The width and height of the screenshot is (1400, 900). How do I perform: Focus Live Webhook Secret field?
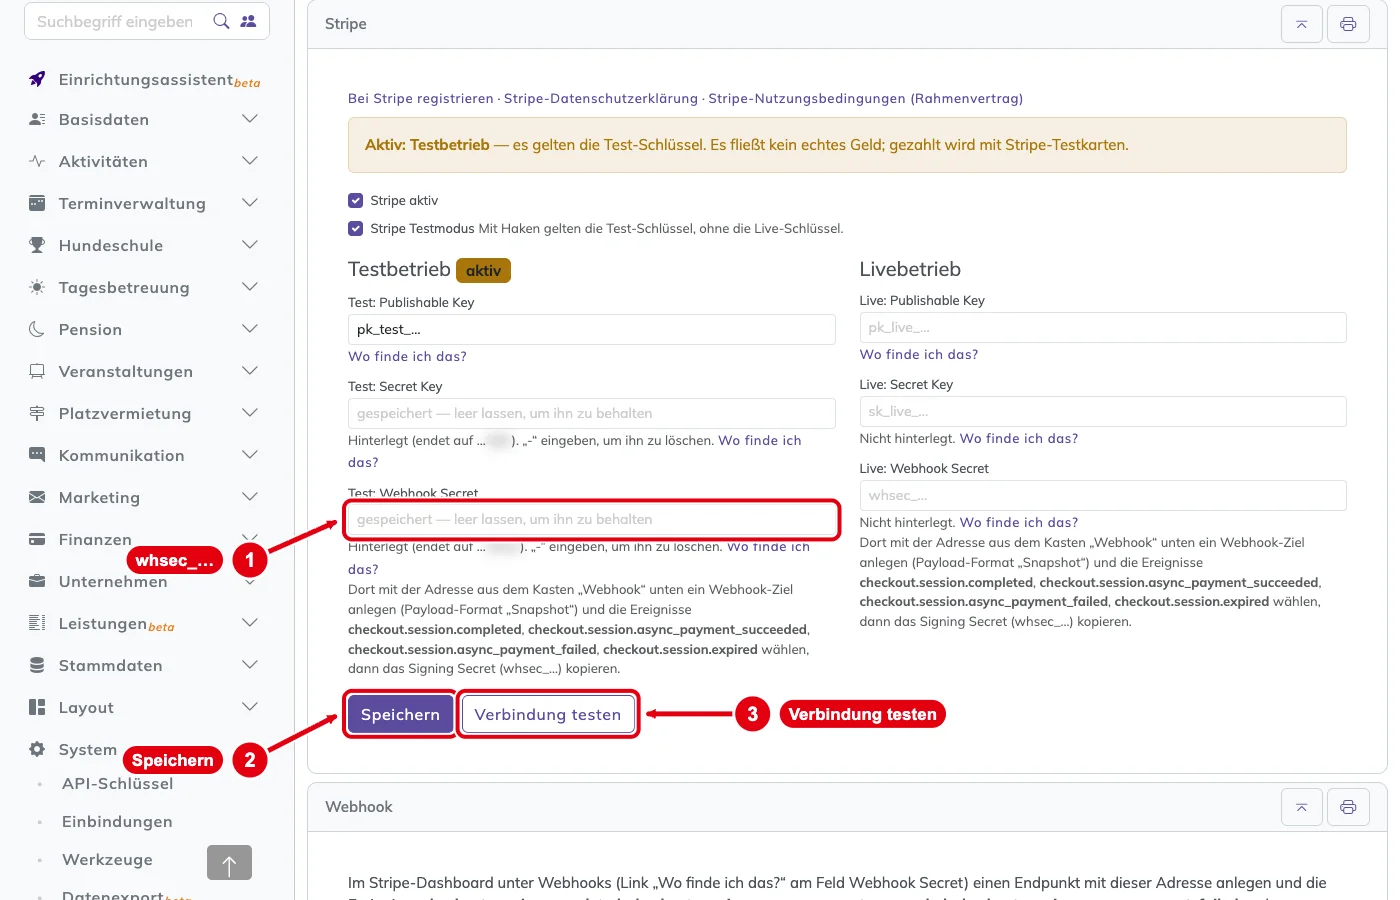tap(1103, 495)
